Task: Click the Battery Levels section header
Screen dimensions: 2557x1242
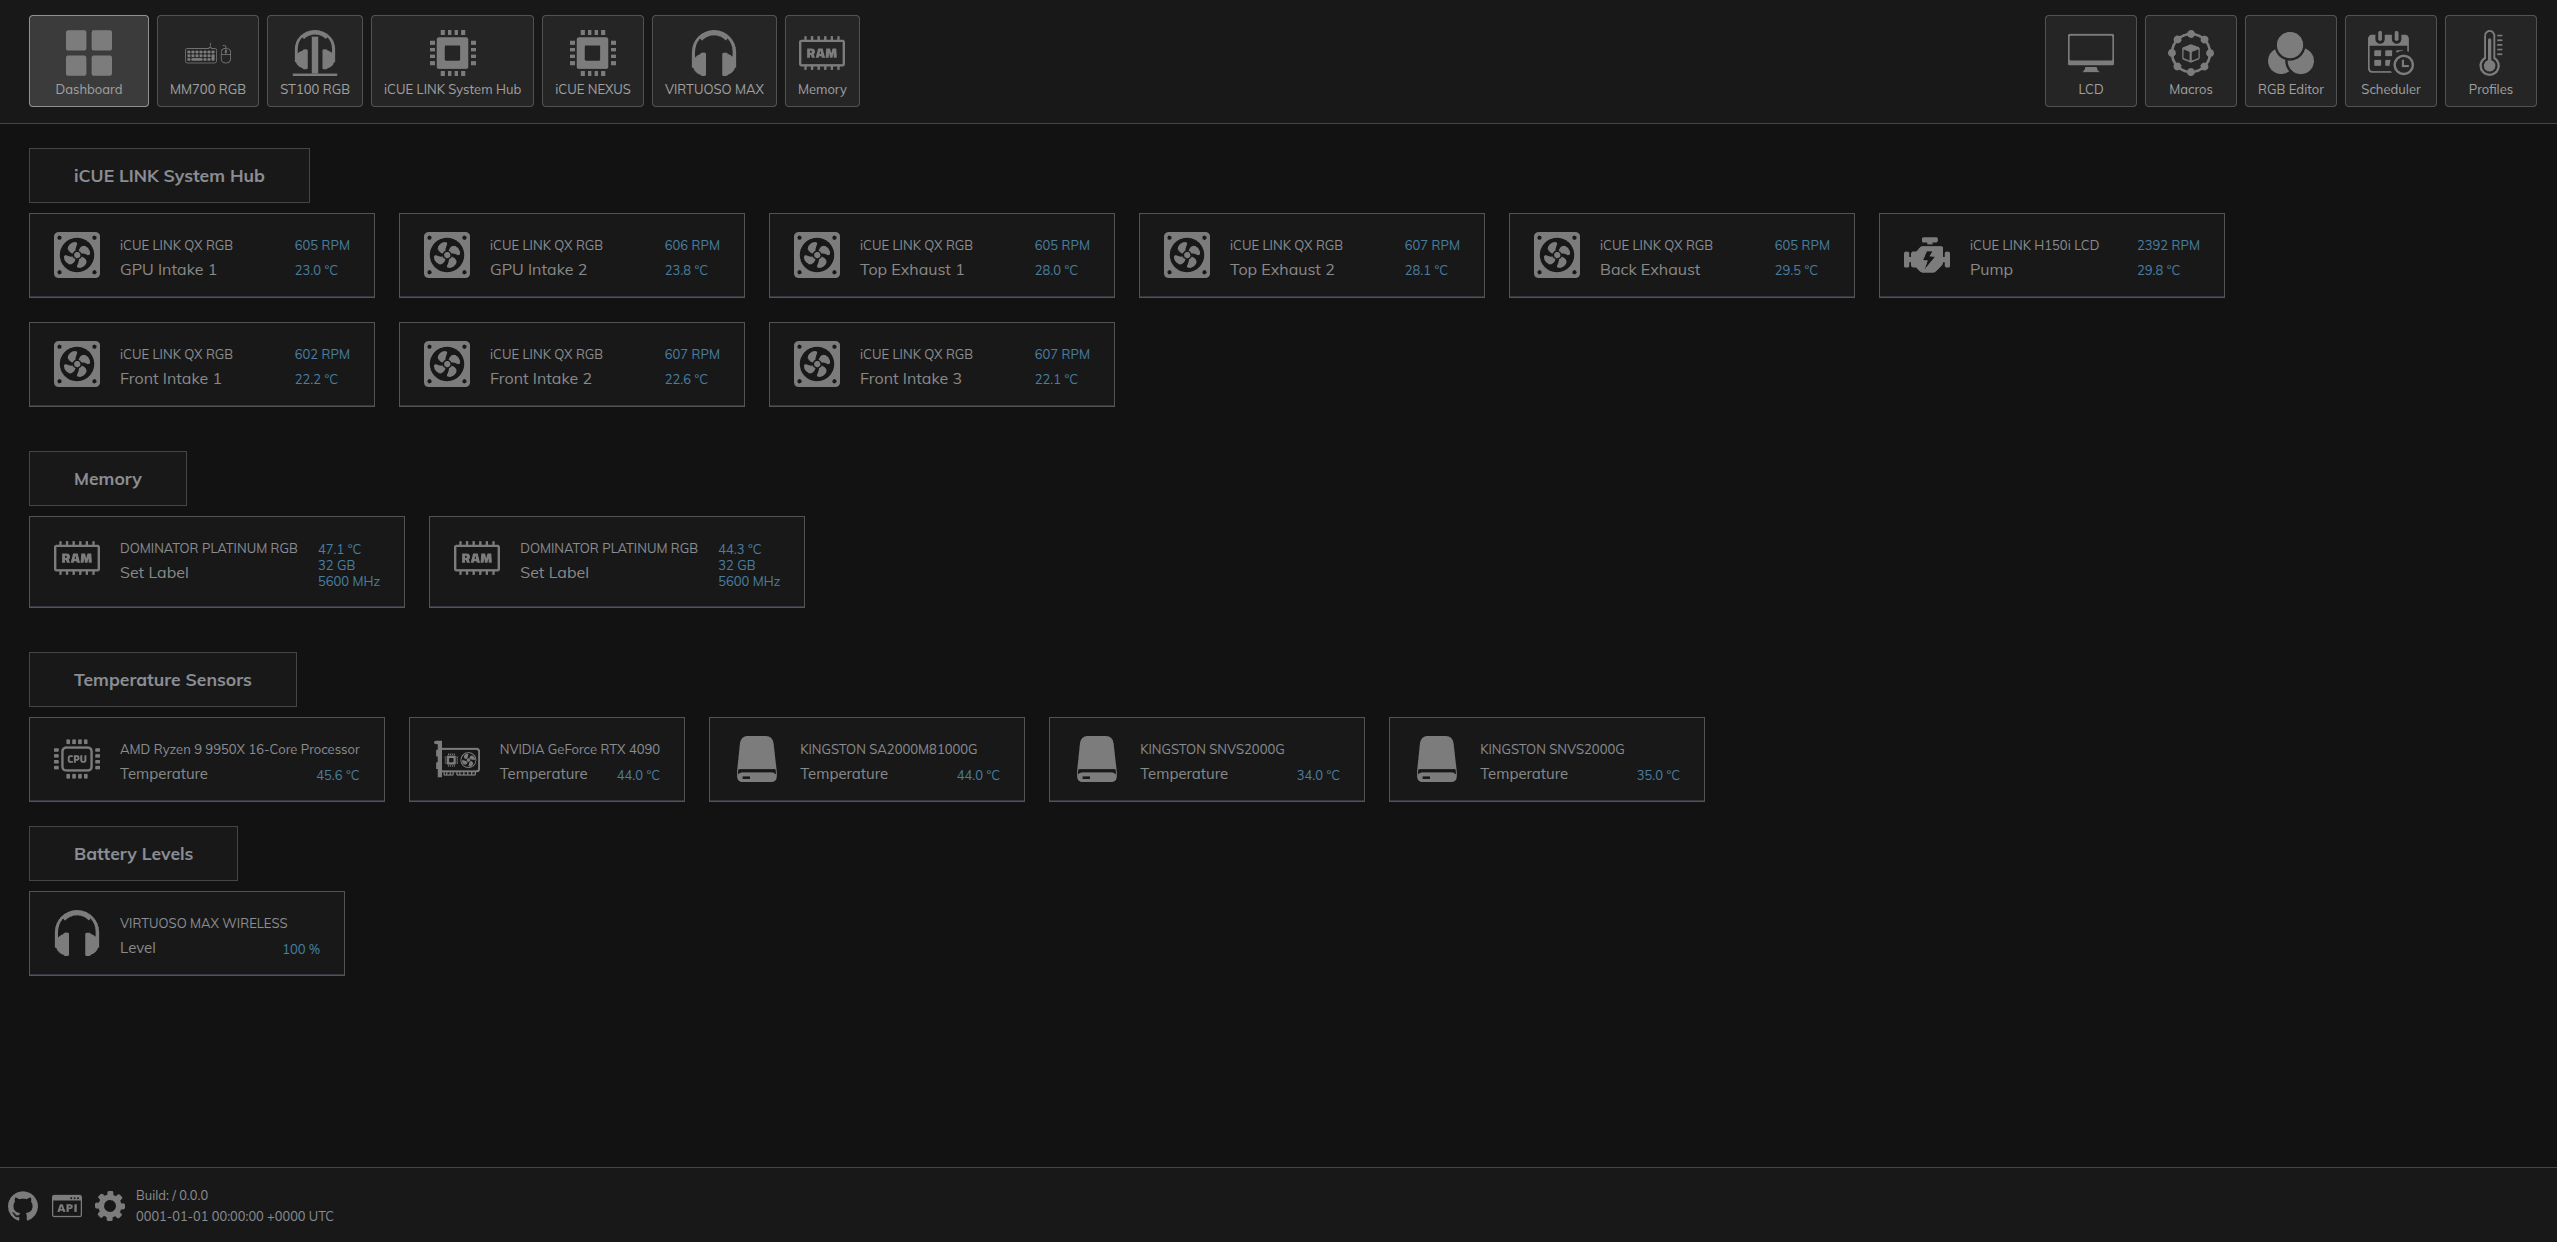Action: tap(133, 854)
